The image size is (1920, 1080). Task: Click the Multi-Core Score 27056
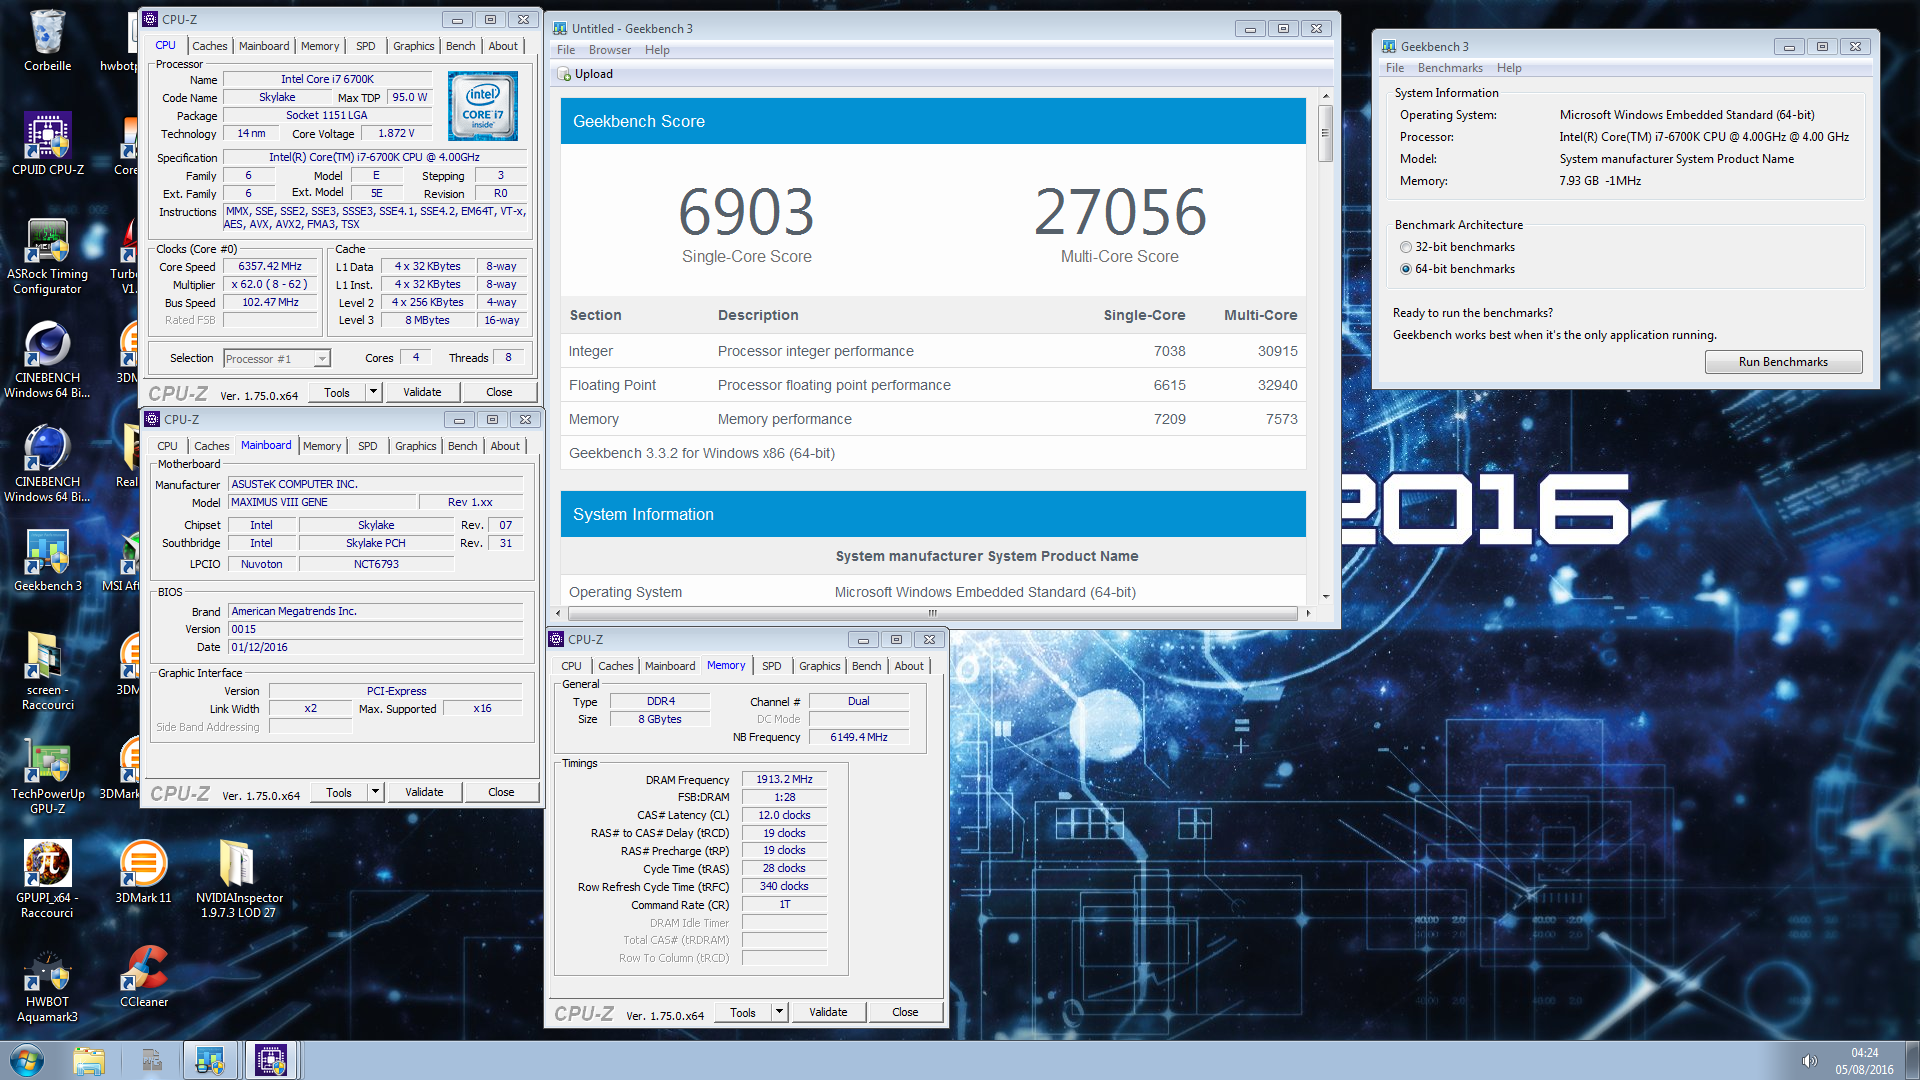pyautogui.click(x=1120, y=212)
